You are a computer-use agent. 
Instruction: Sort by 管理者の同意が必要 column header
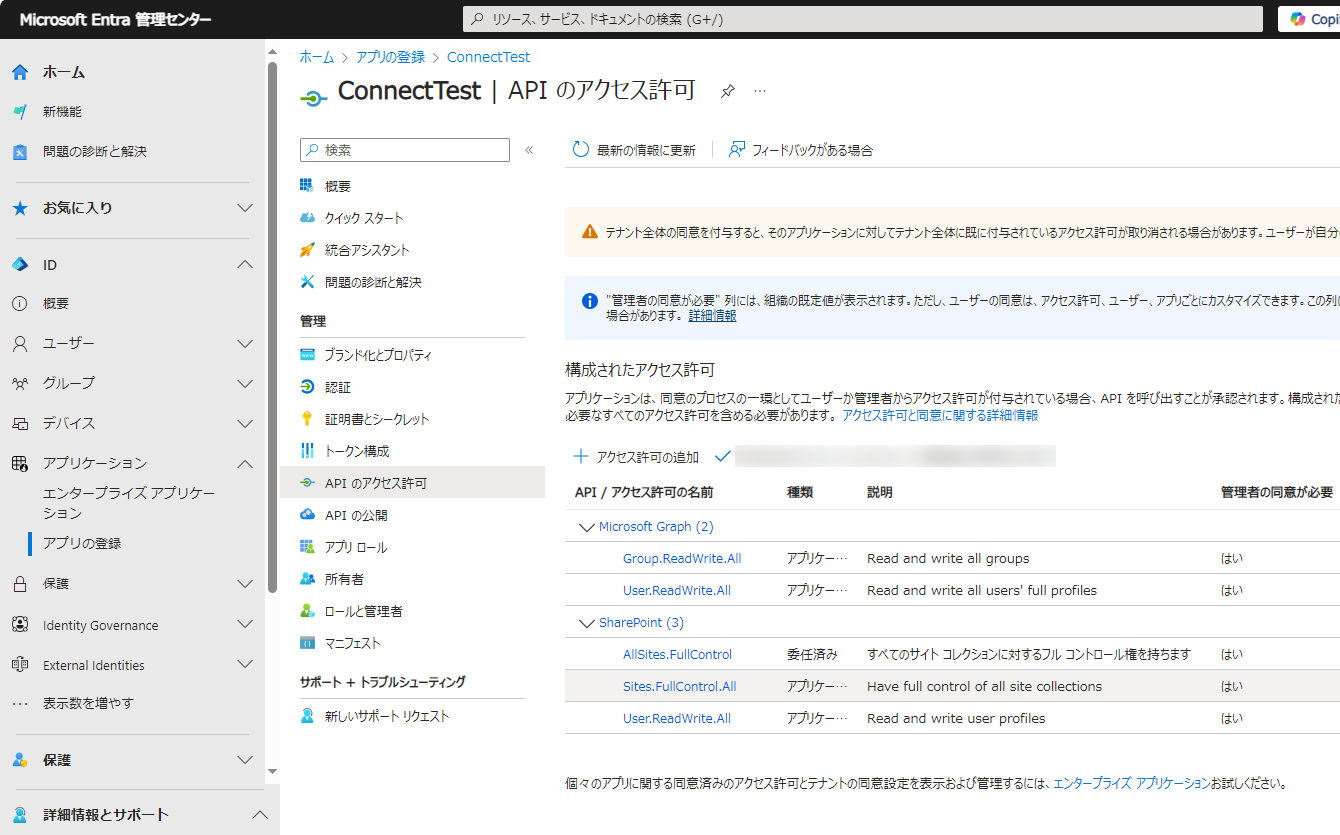coord(1277,492)
